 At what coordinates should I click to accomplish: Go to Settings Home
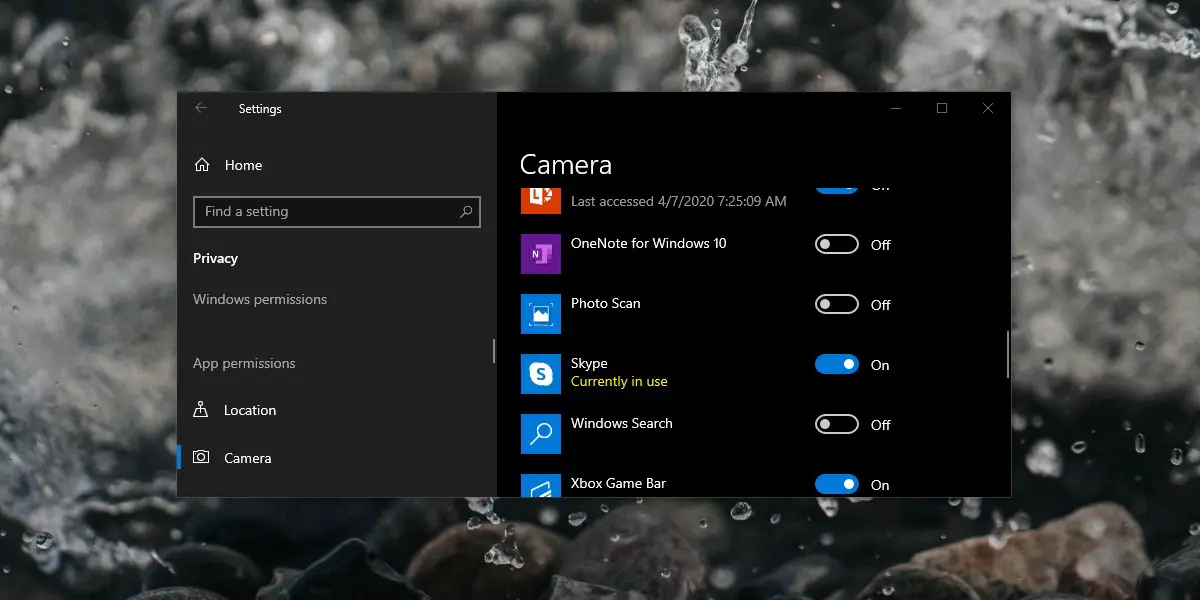click(x=243, y=165)
